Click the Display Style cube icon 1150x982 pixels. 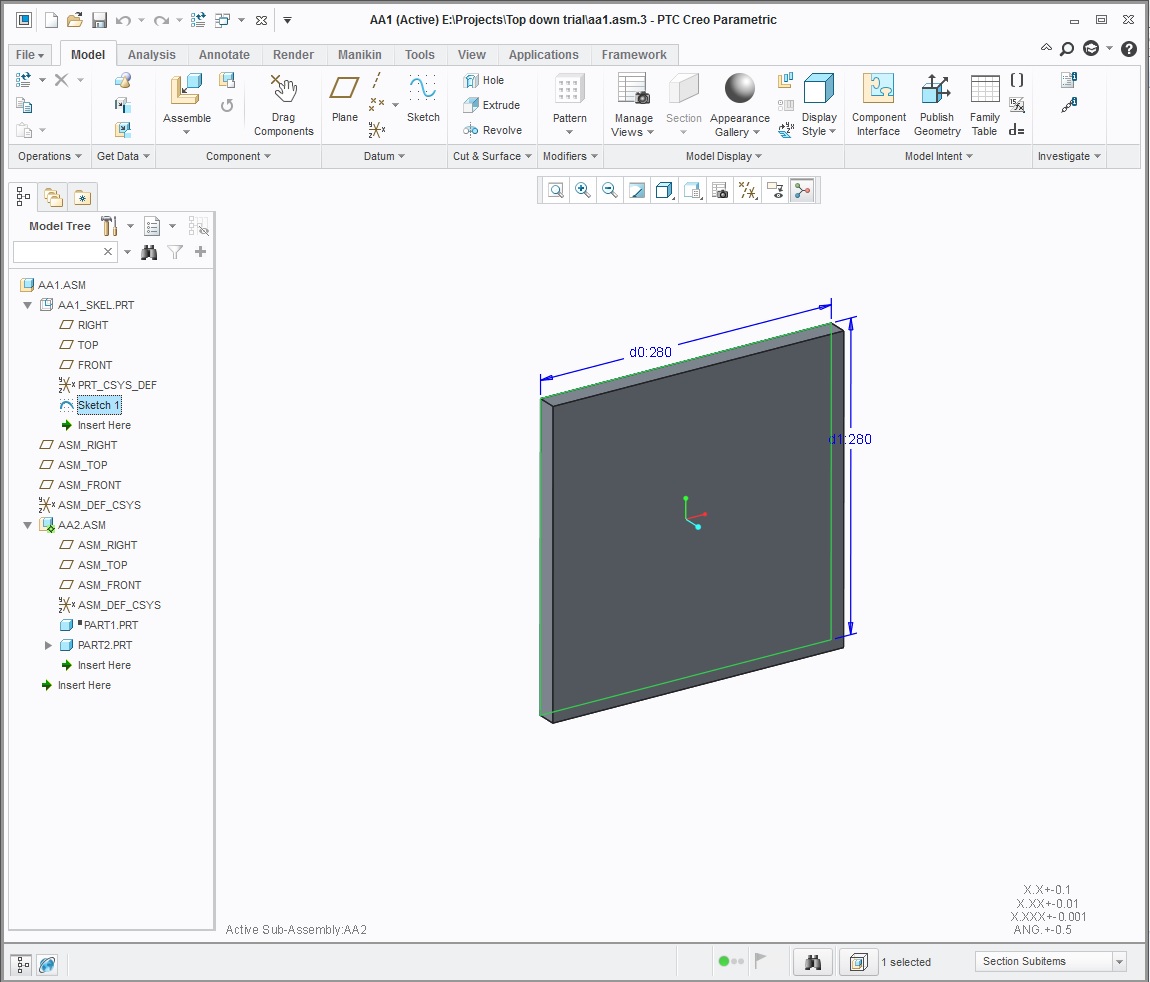click(818, 89)
